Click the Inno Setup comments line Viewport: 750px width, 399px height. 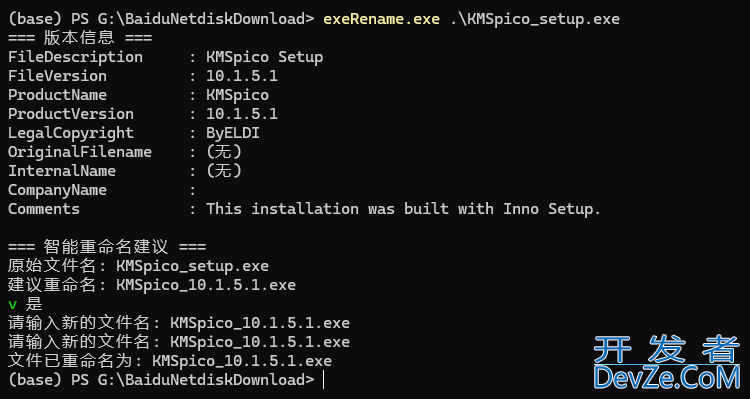point(403,209)
